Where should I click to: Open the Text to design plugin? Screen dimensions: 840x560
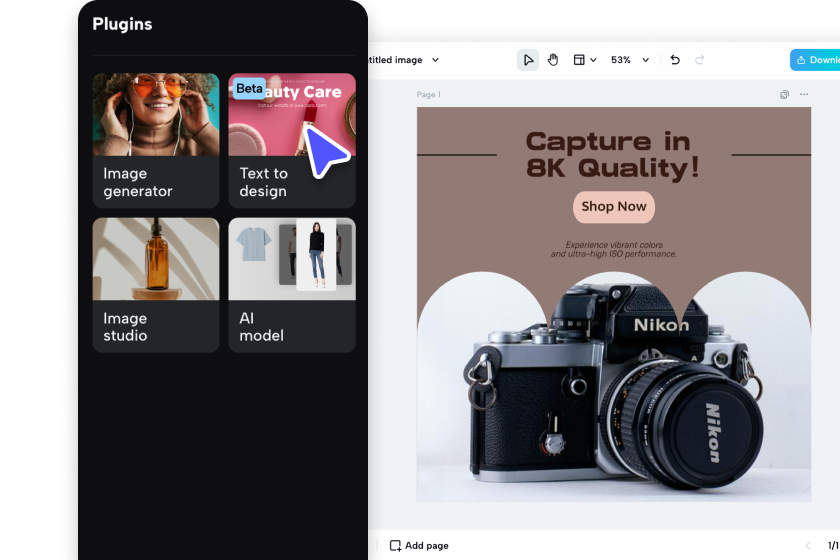point(292,140)
